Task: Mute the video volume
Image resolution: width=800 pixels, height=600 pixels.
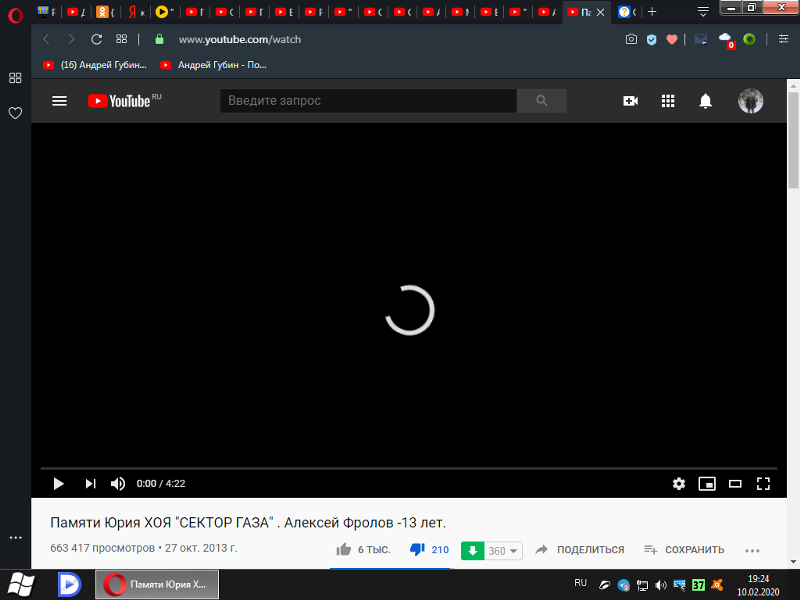Action: [x=118, y=483]
